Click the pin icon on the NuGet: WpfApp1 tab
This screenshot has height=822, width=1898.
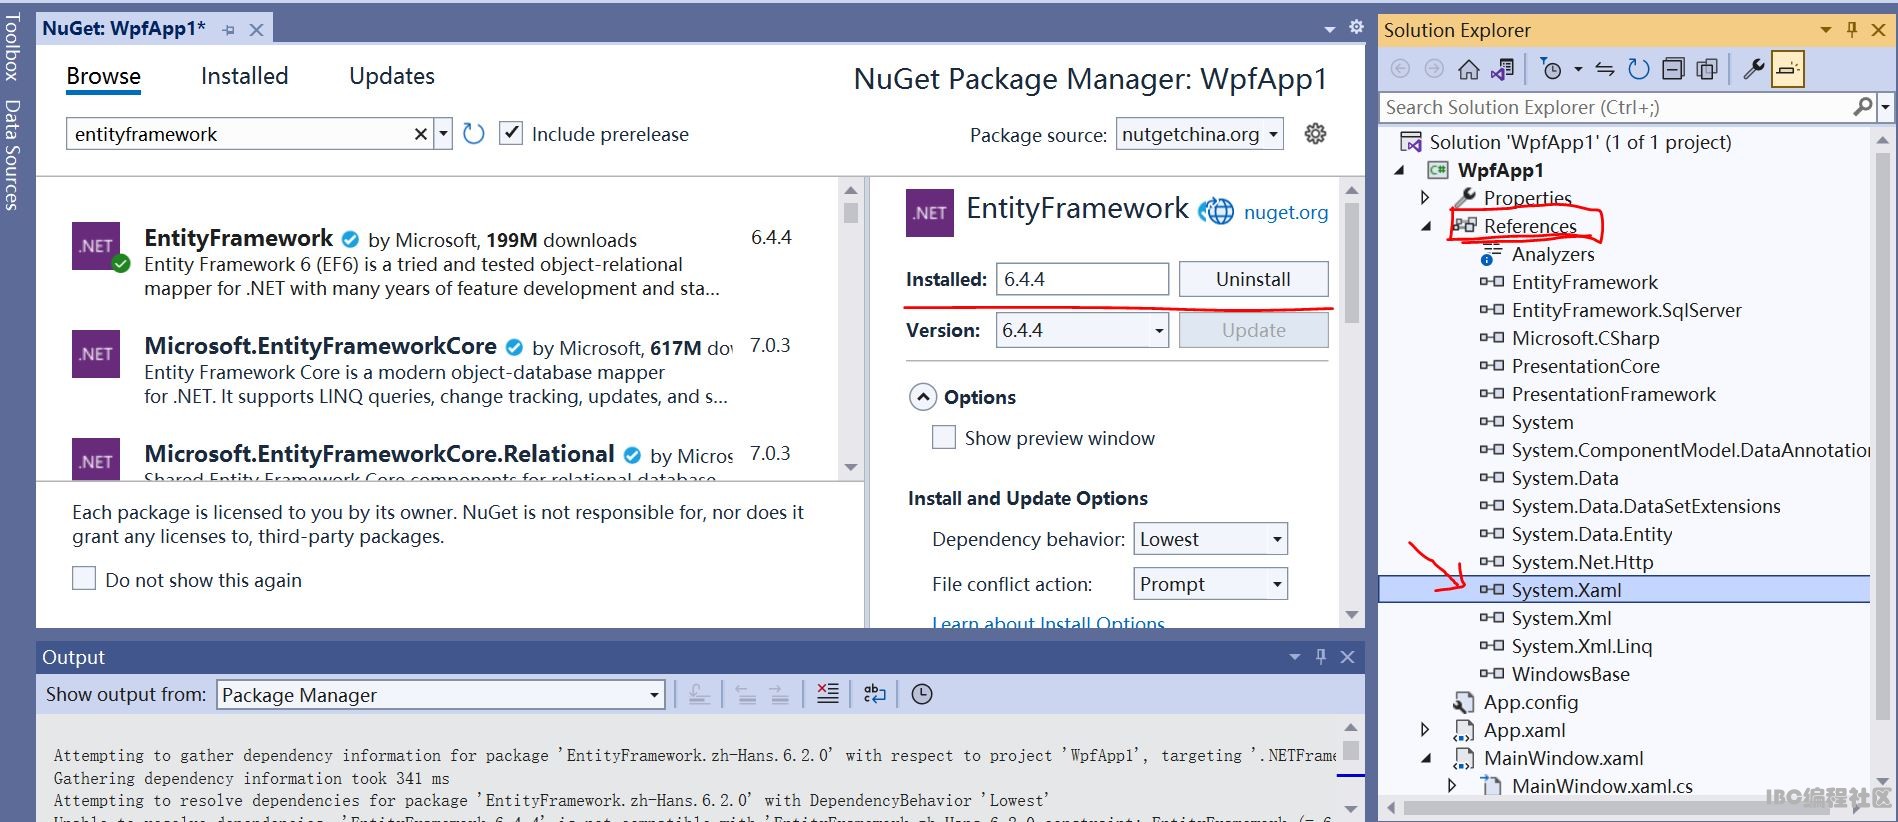point(229,30)
